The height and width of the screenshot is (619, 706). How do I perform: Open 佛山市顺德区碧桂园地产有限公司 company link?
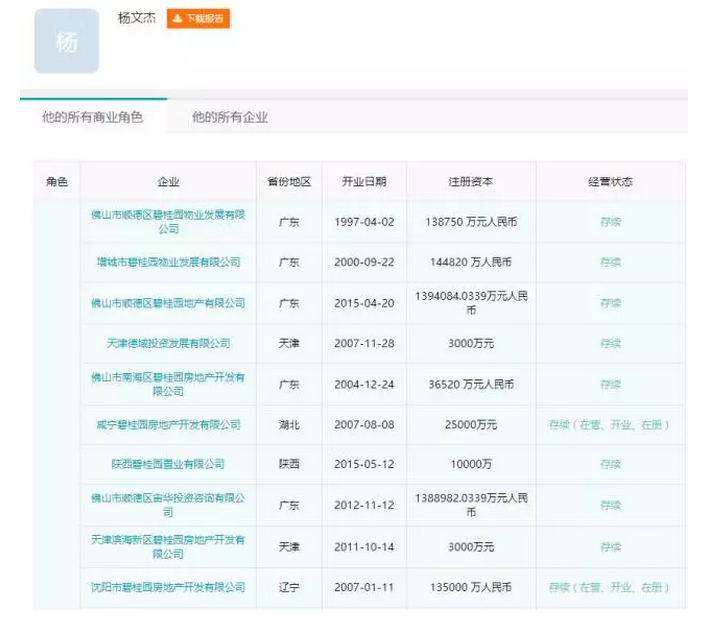[168, 303]
